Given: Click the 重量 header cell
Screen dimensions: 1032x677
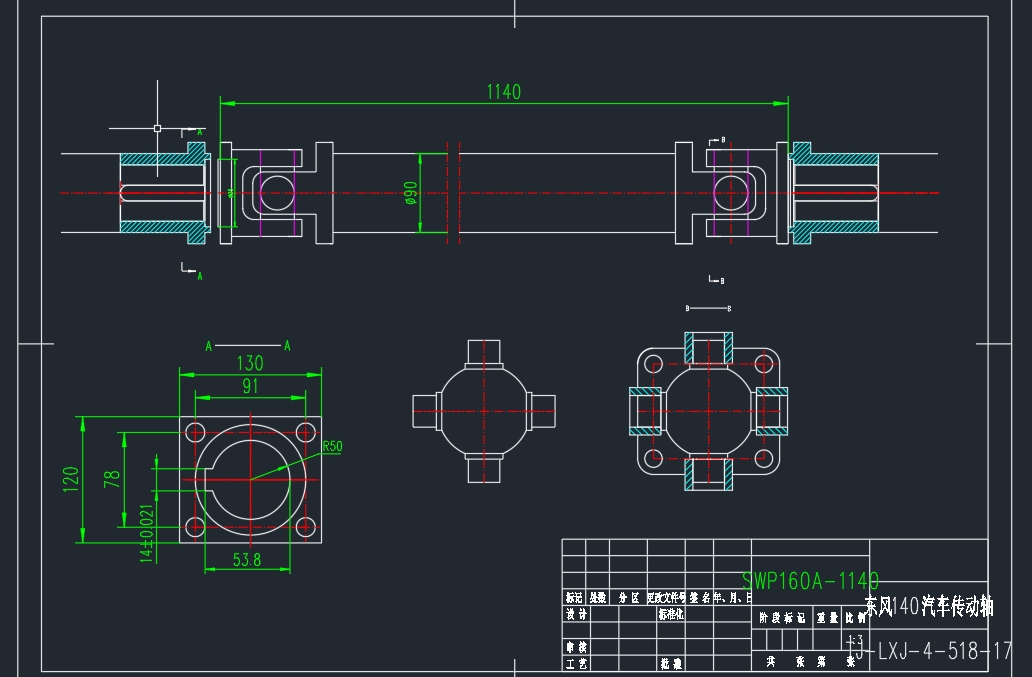Looking at the screenshot, I should click(828, 618).
